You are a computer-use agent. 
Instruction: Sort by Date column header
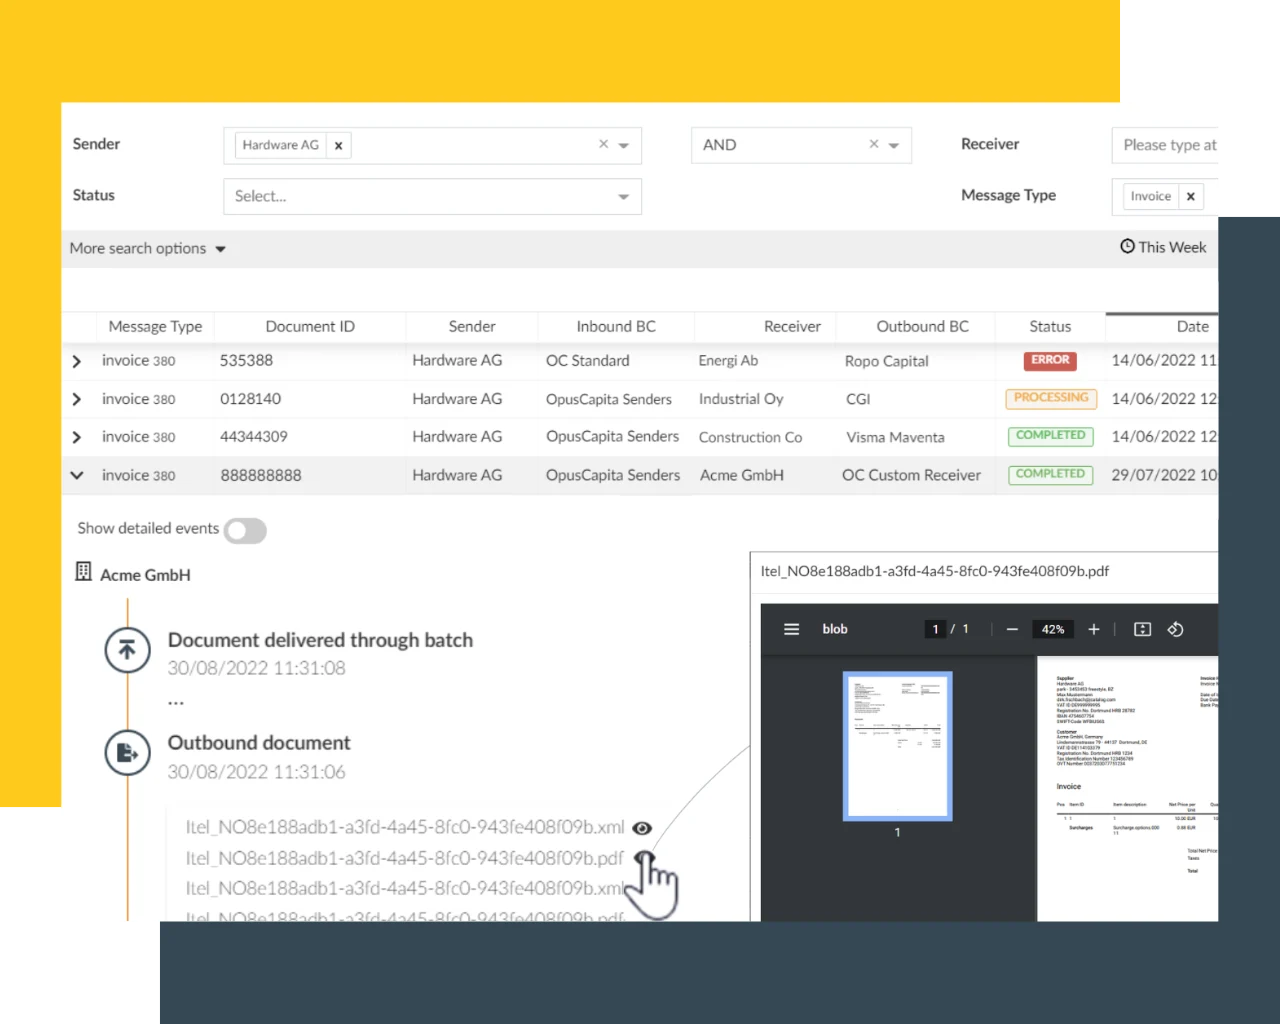click(1192, 327)
